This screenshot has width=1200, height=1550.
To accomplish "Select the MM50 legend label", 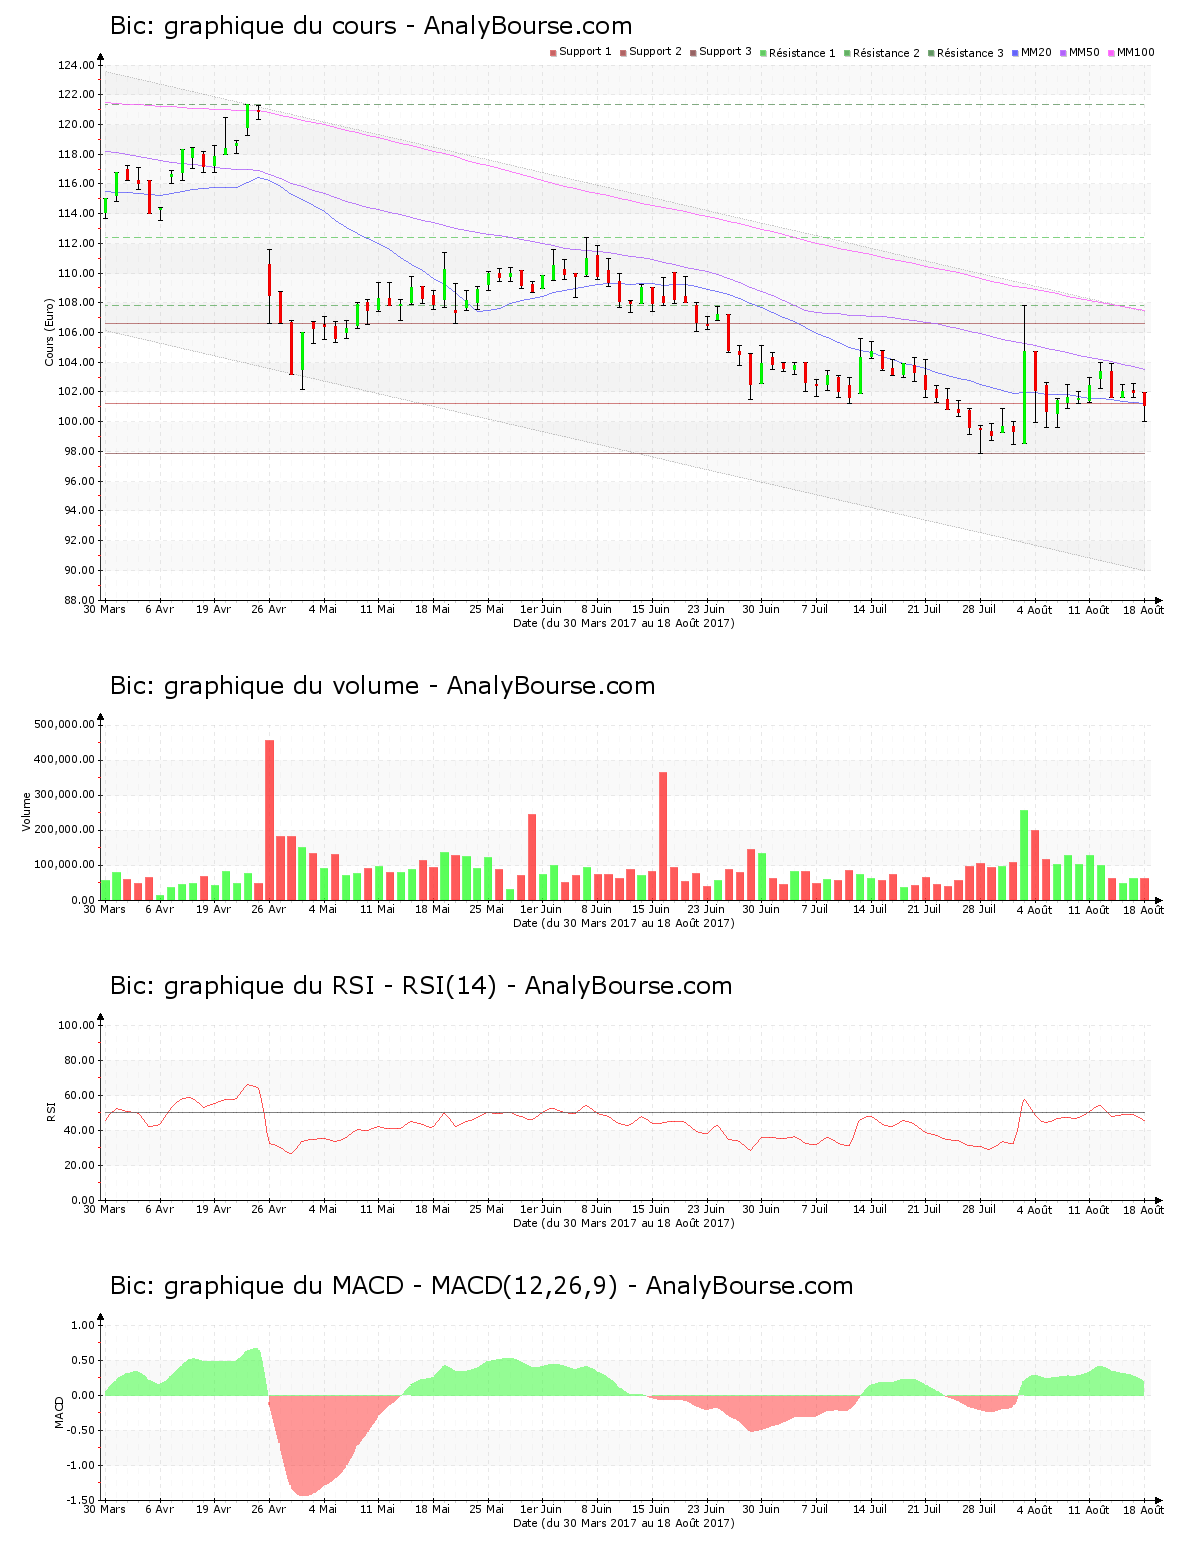I will [x=1084, y=52].
